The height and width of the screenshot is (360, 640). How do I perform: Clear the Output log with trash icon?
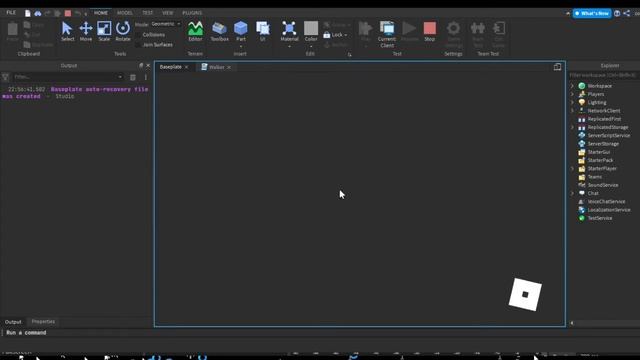pos(133,77)
